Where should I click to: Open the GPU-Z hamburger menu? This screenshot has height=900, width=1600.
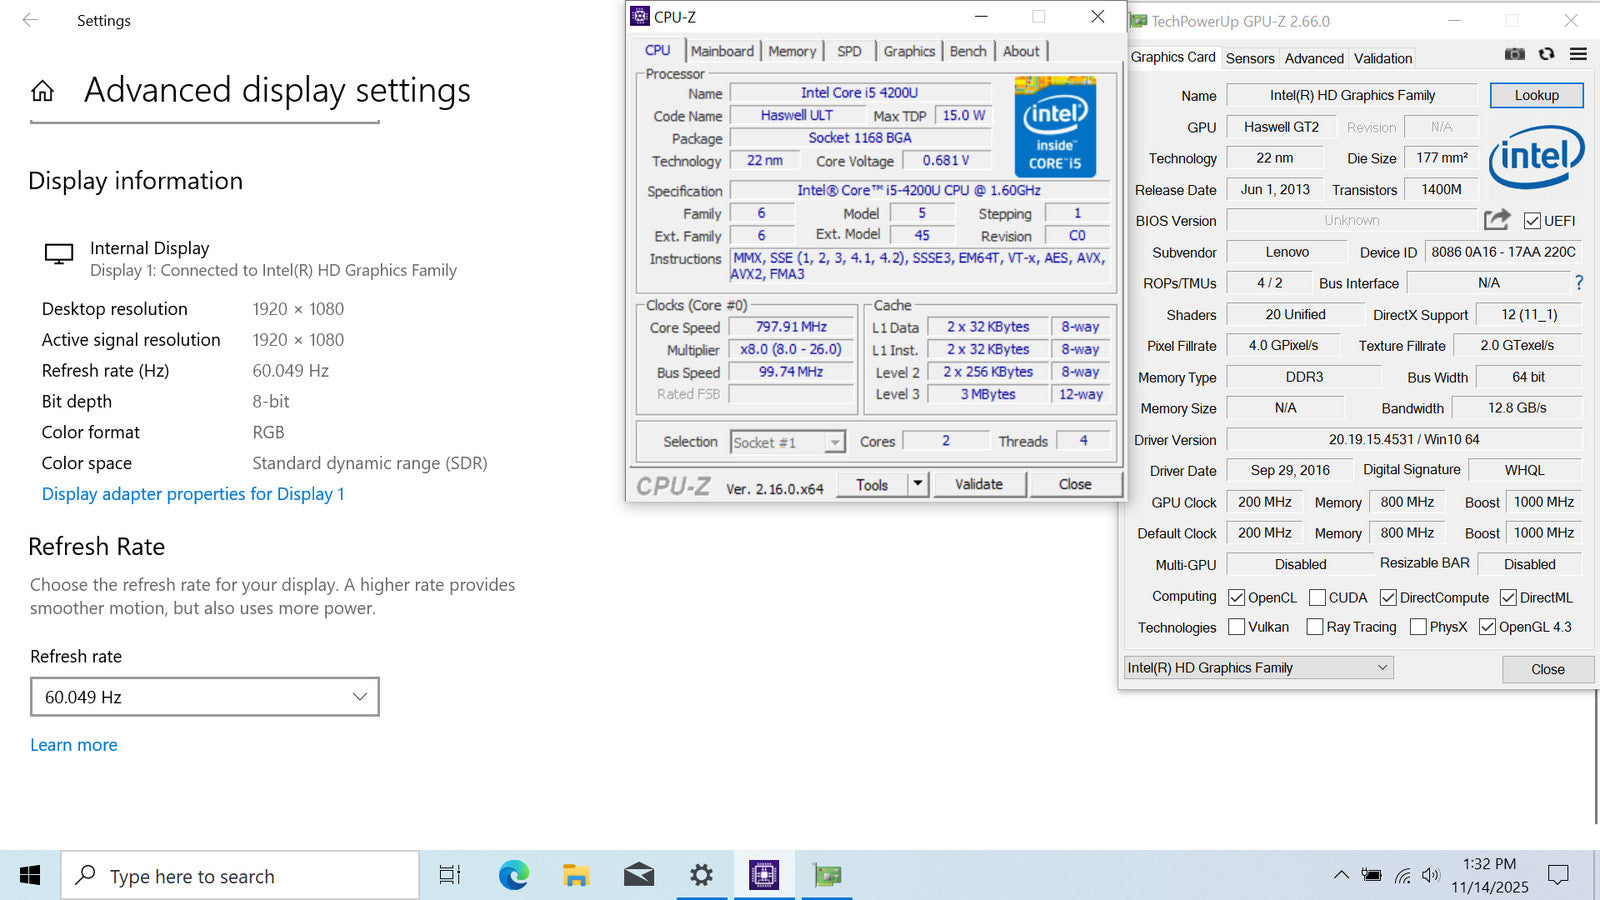pos(1578,54)
